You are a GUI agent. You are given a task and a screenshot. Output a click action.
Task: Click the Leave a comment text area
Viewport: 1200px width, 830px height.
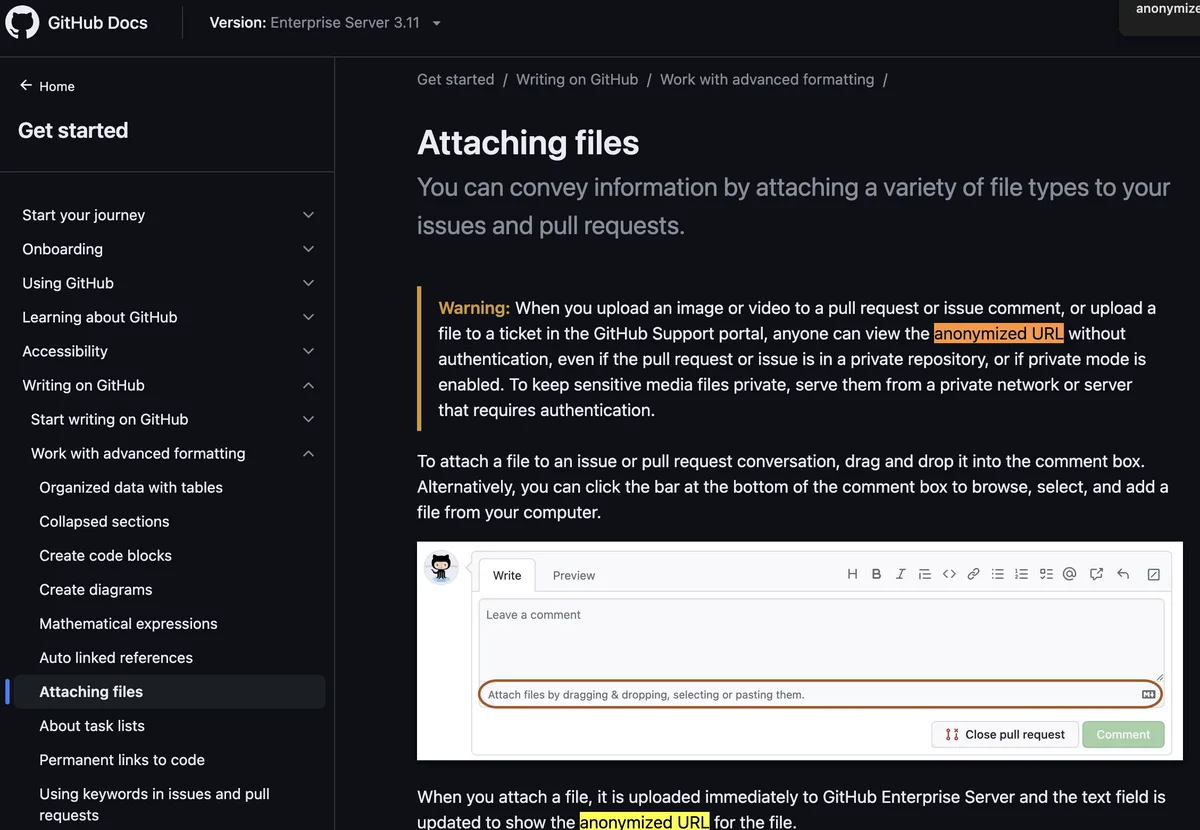tap(821, 640)
